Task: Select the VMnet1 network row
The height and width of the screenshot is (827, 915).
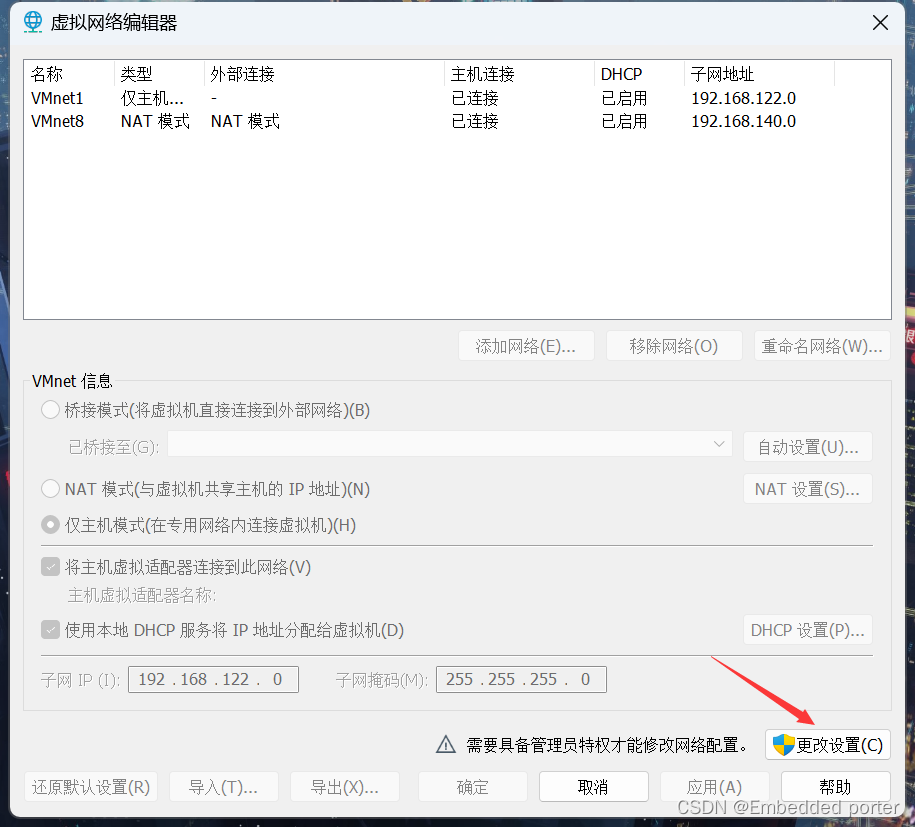Action: click(457, 98)
